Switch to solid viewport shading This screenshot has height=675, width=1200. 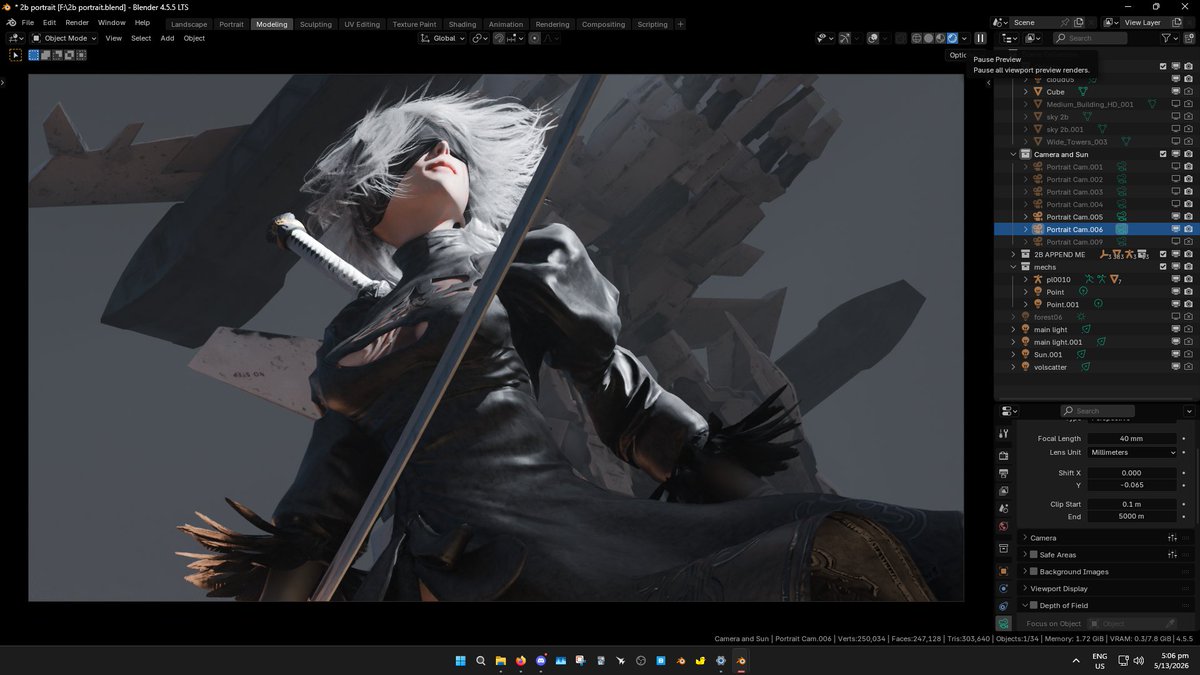928,38
